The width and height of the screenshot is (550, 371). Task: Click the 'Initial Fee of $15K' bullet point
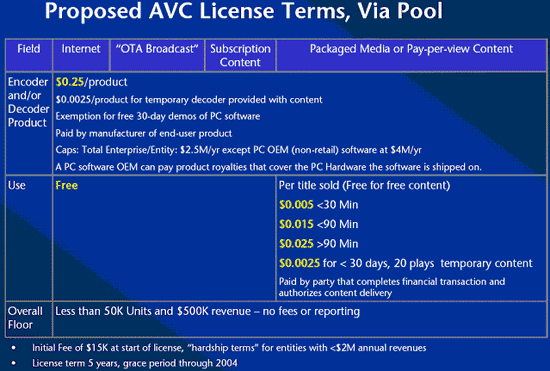pyautogui.click(x=229, y=348)
